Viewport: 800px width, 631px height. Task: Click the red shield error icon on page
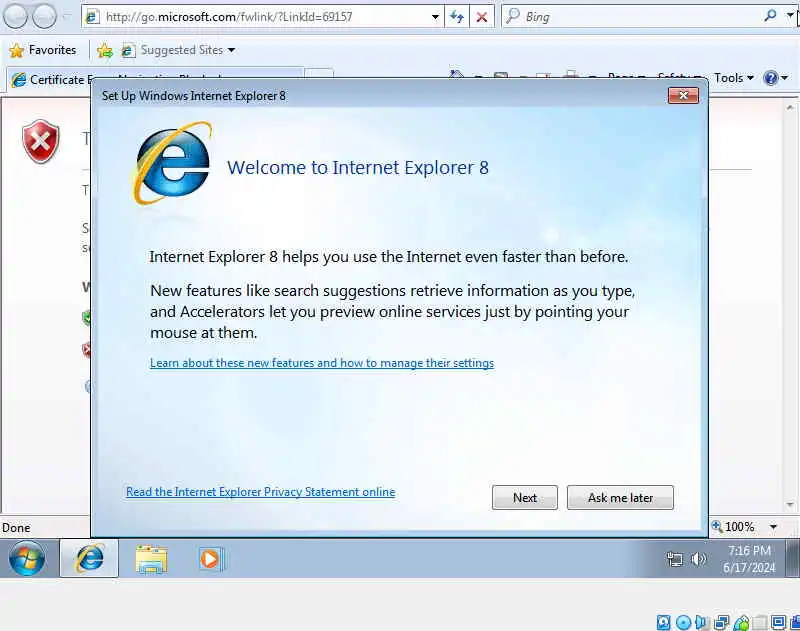pyautogui.click(x=41, y=142)
